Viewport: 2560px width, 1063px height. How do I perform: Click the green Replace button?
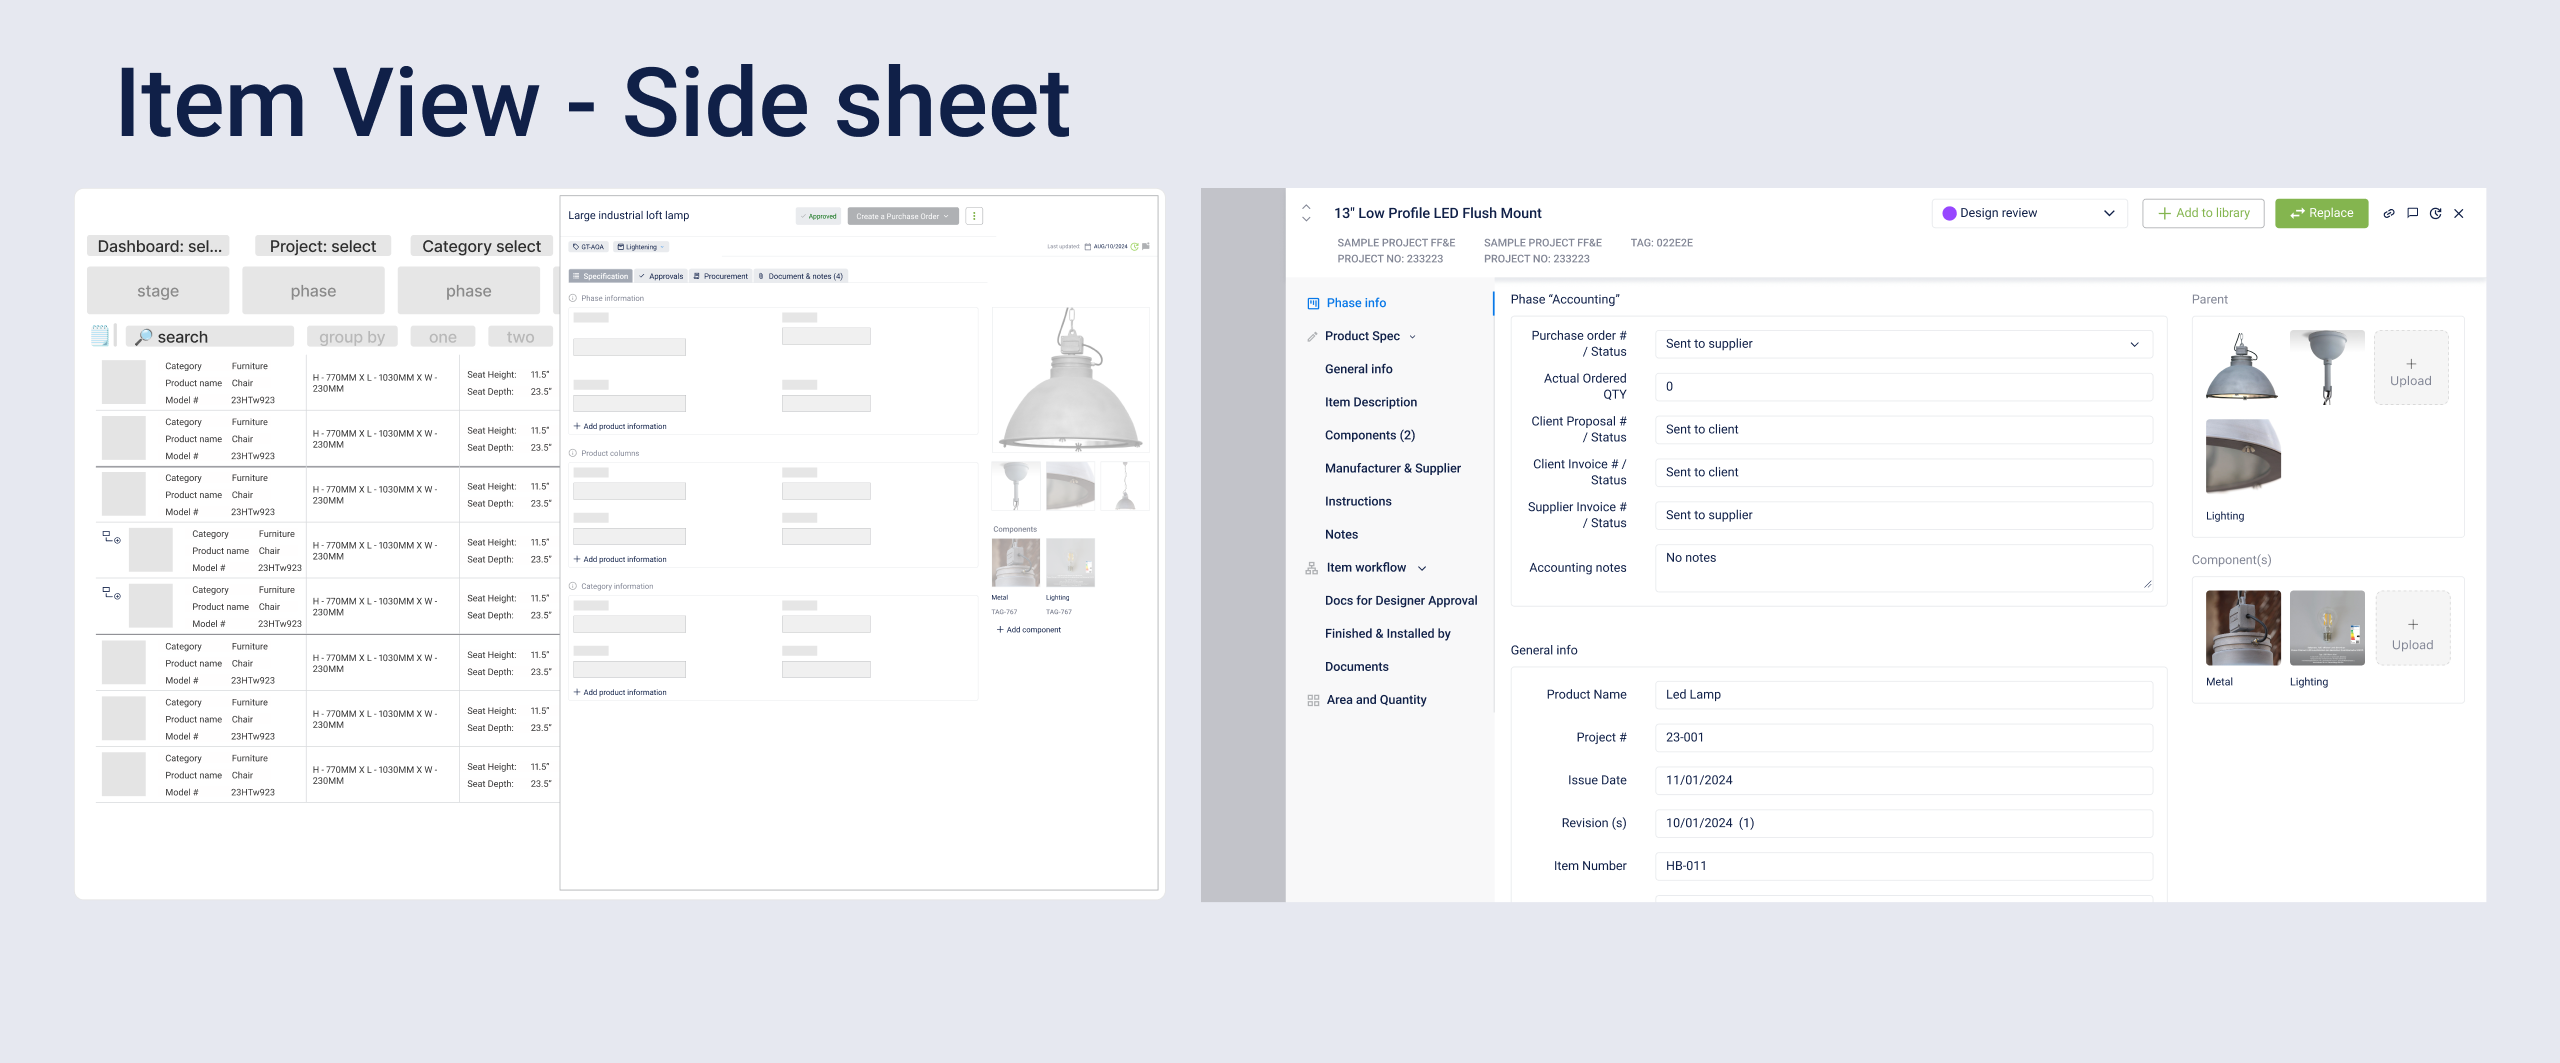2321,213
